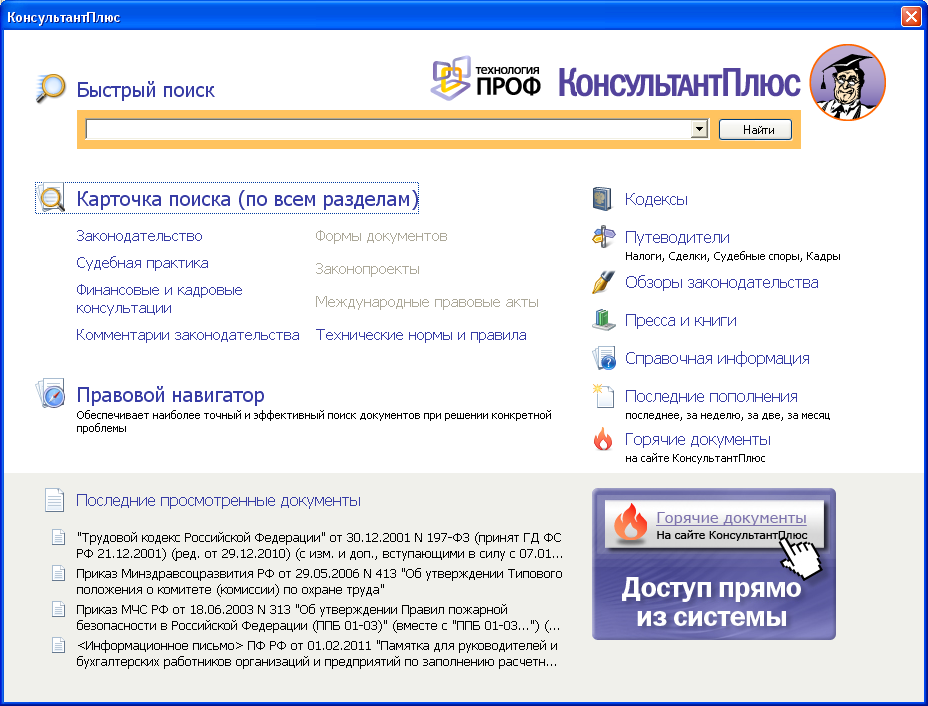928x706 pixels.
Task: Click the Карточка поиска magnifier icon
Action: click(x=52, y=198)
